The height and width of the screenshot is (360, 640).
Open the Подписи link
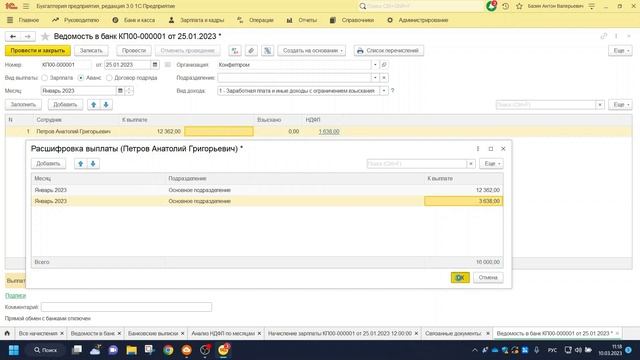pos(16,295)
